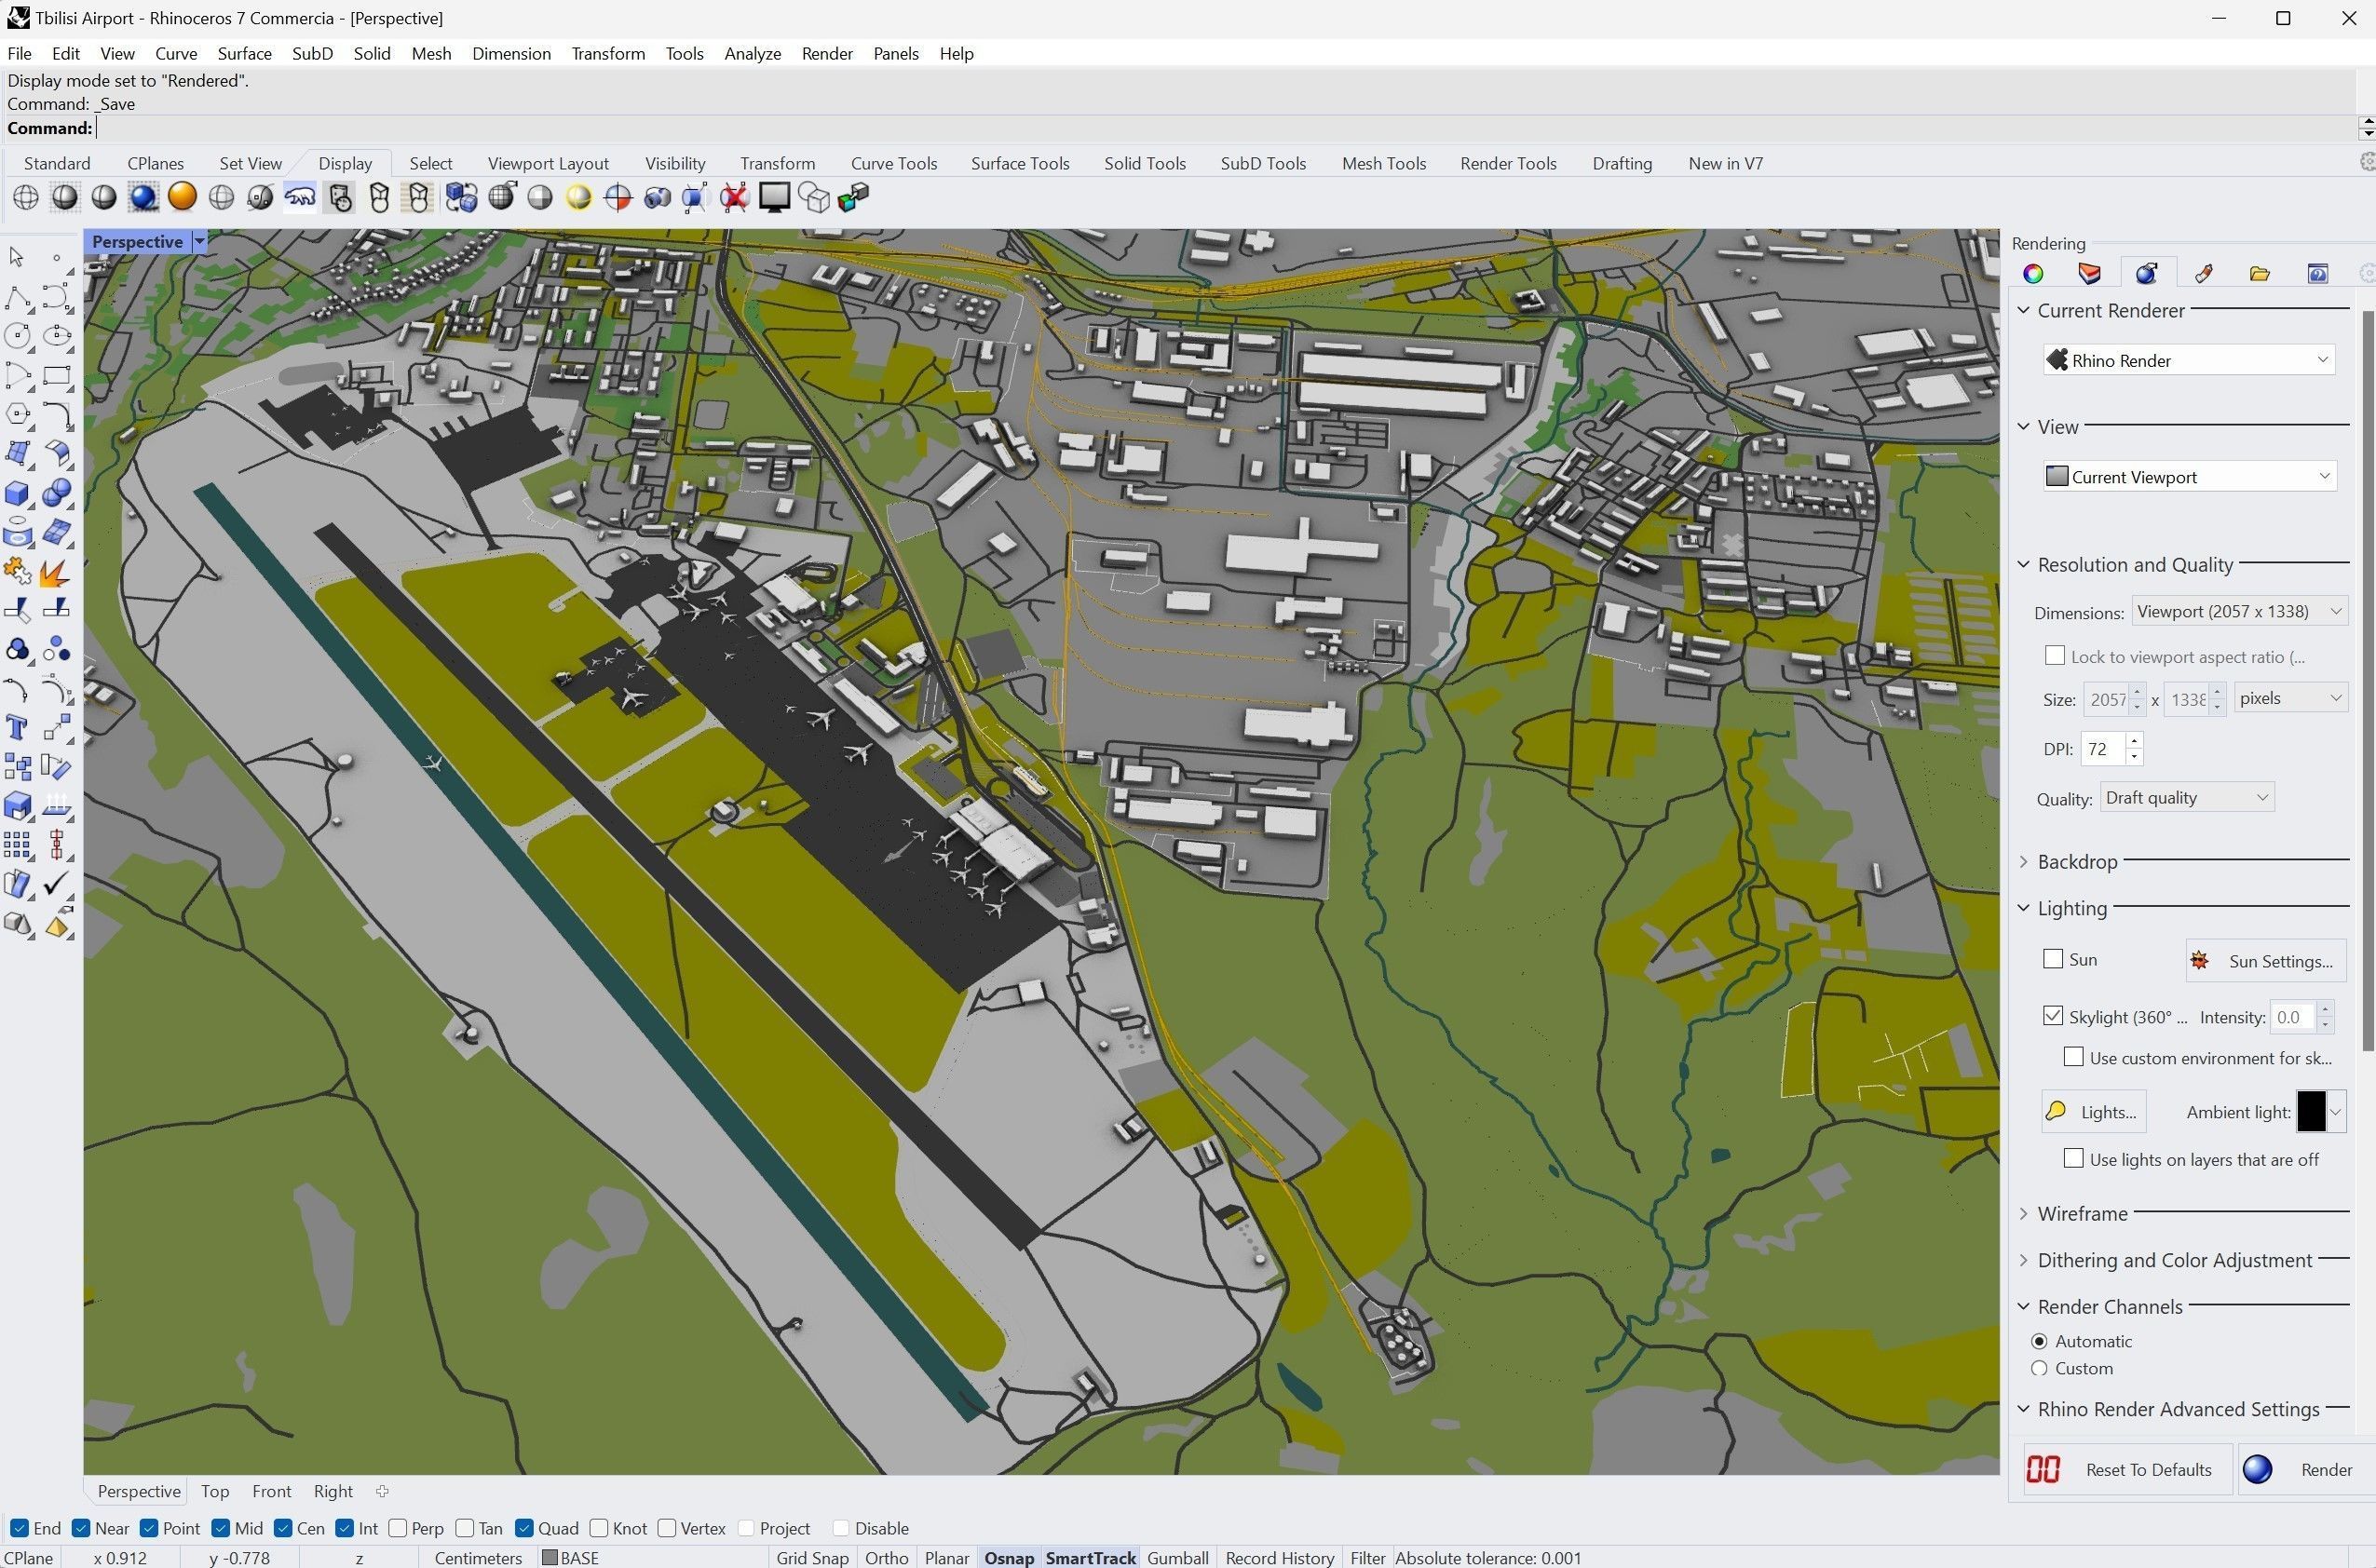Viewport: 2376px width, 1568px height.
Task: Select orange sphere Raytraced display icon
Action: [182, 198]
